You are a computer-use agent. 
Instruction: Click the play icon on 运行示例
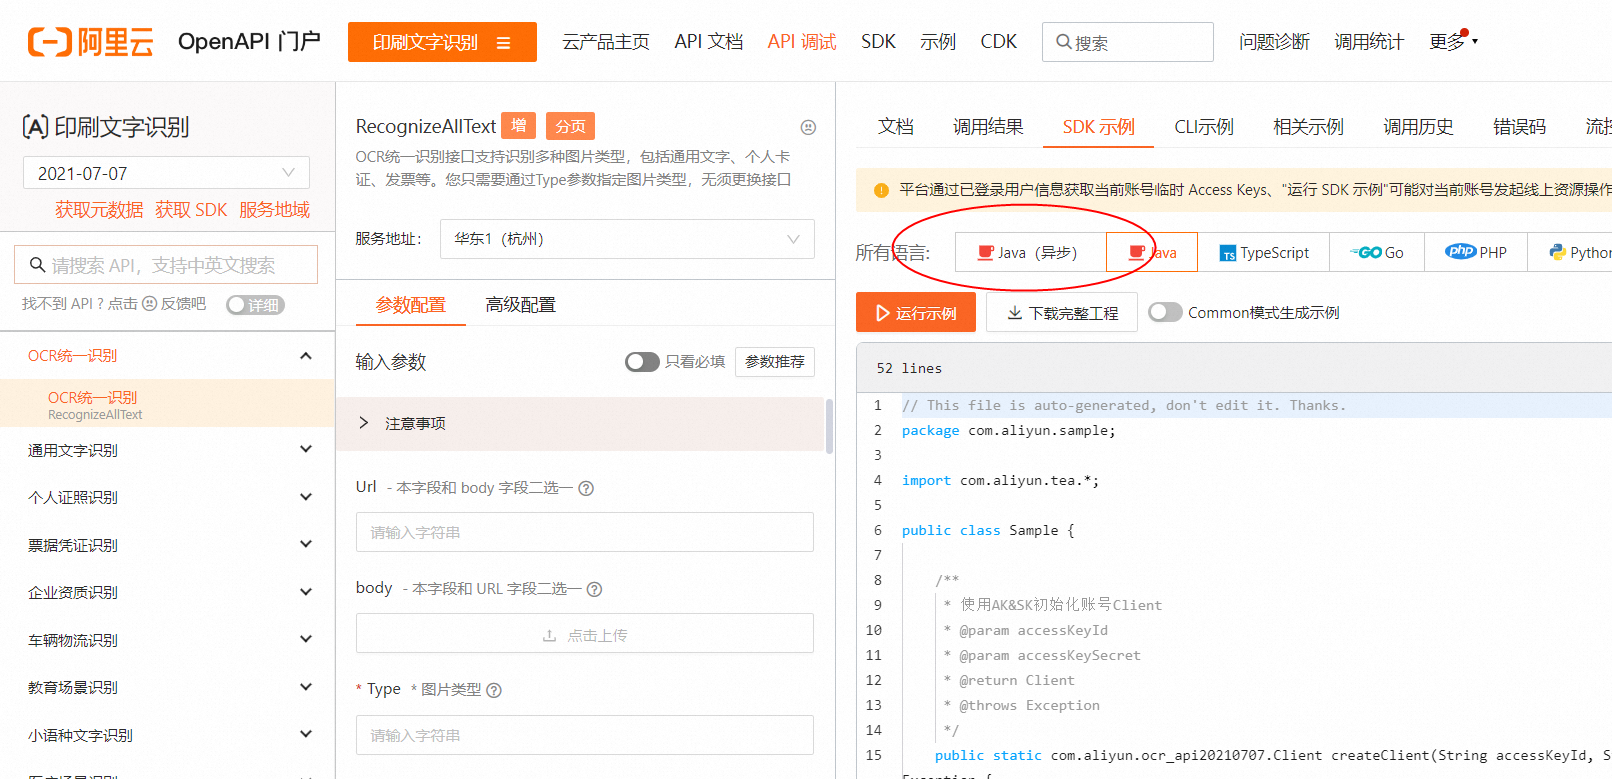click(x=883, y=313)
